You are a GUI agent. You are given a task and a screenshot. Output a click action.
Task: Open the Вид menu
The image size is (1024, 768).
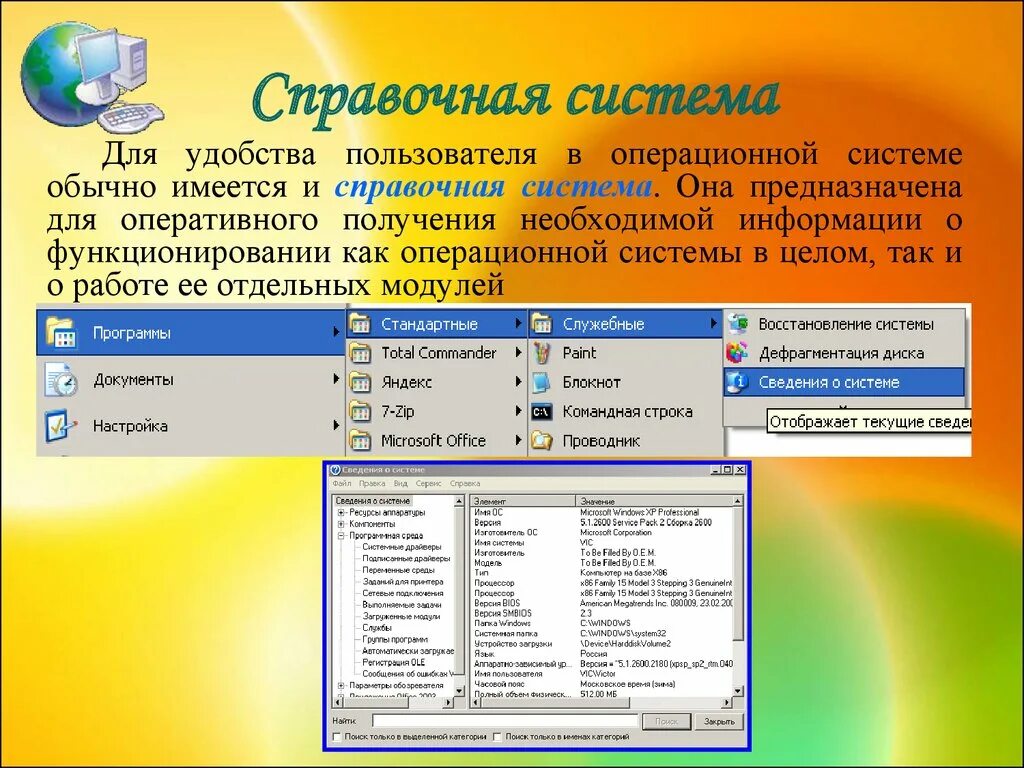tap(400, 484)
